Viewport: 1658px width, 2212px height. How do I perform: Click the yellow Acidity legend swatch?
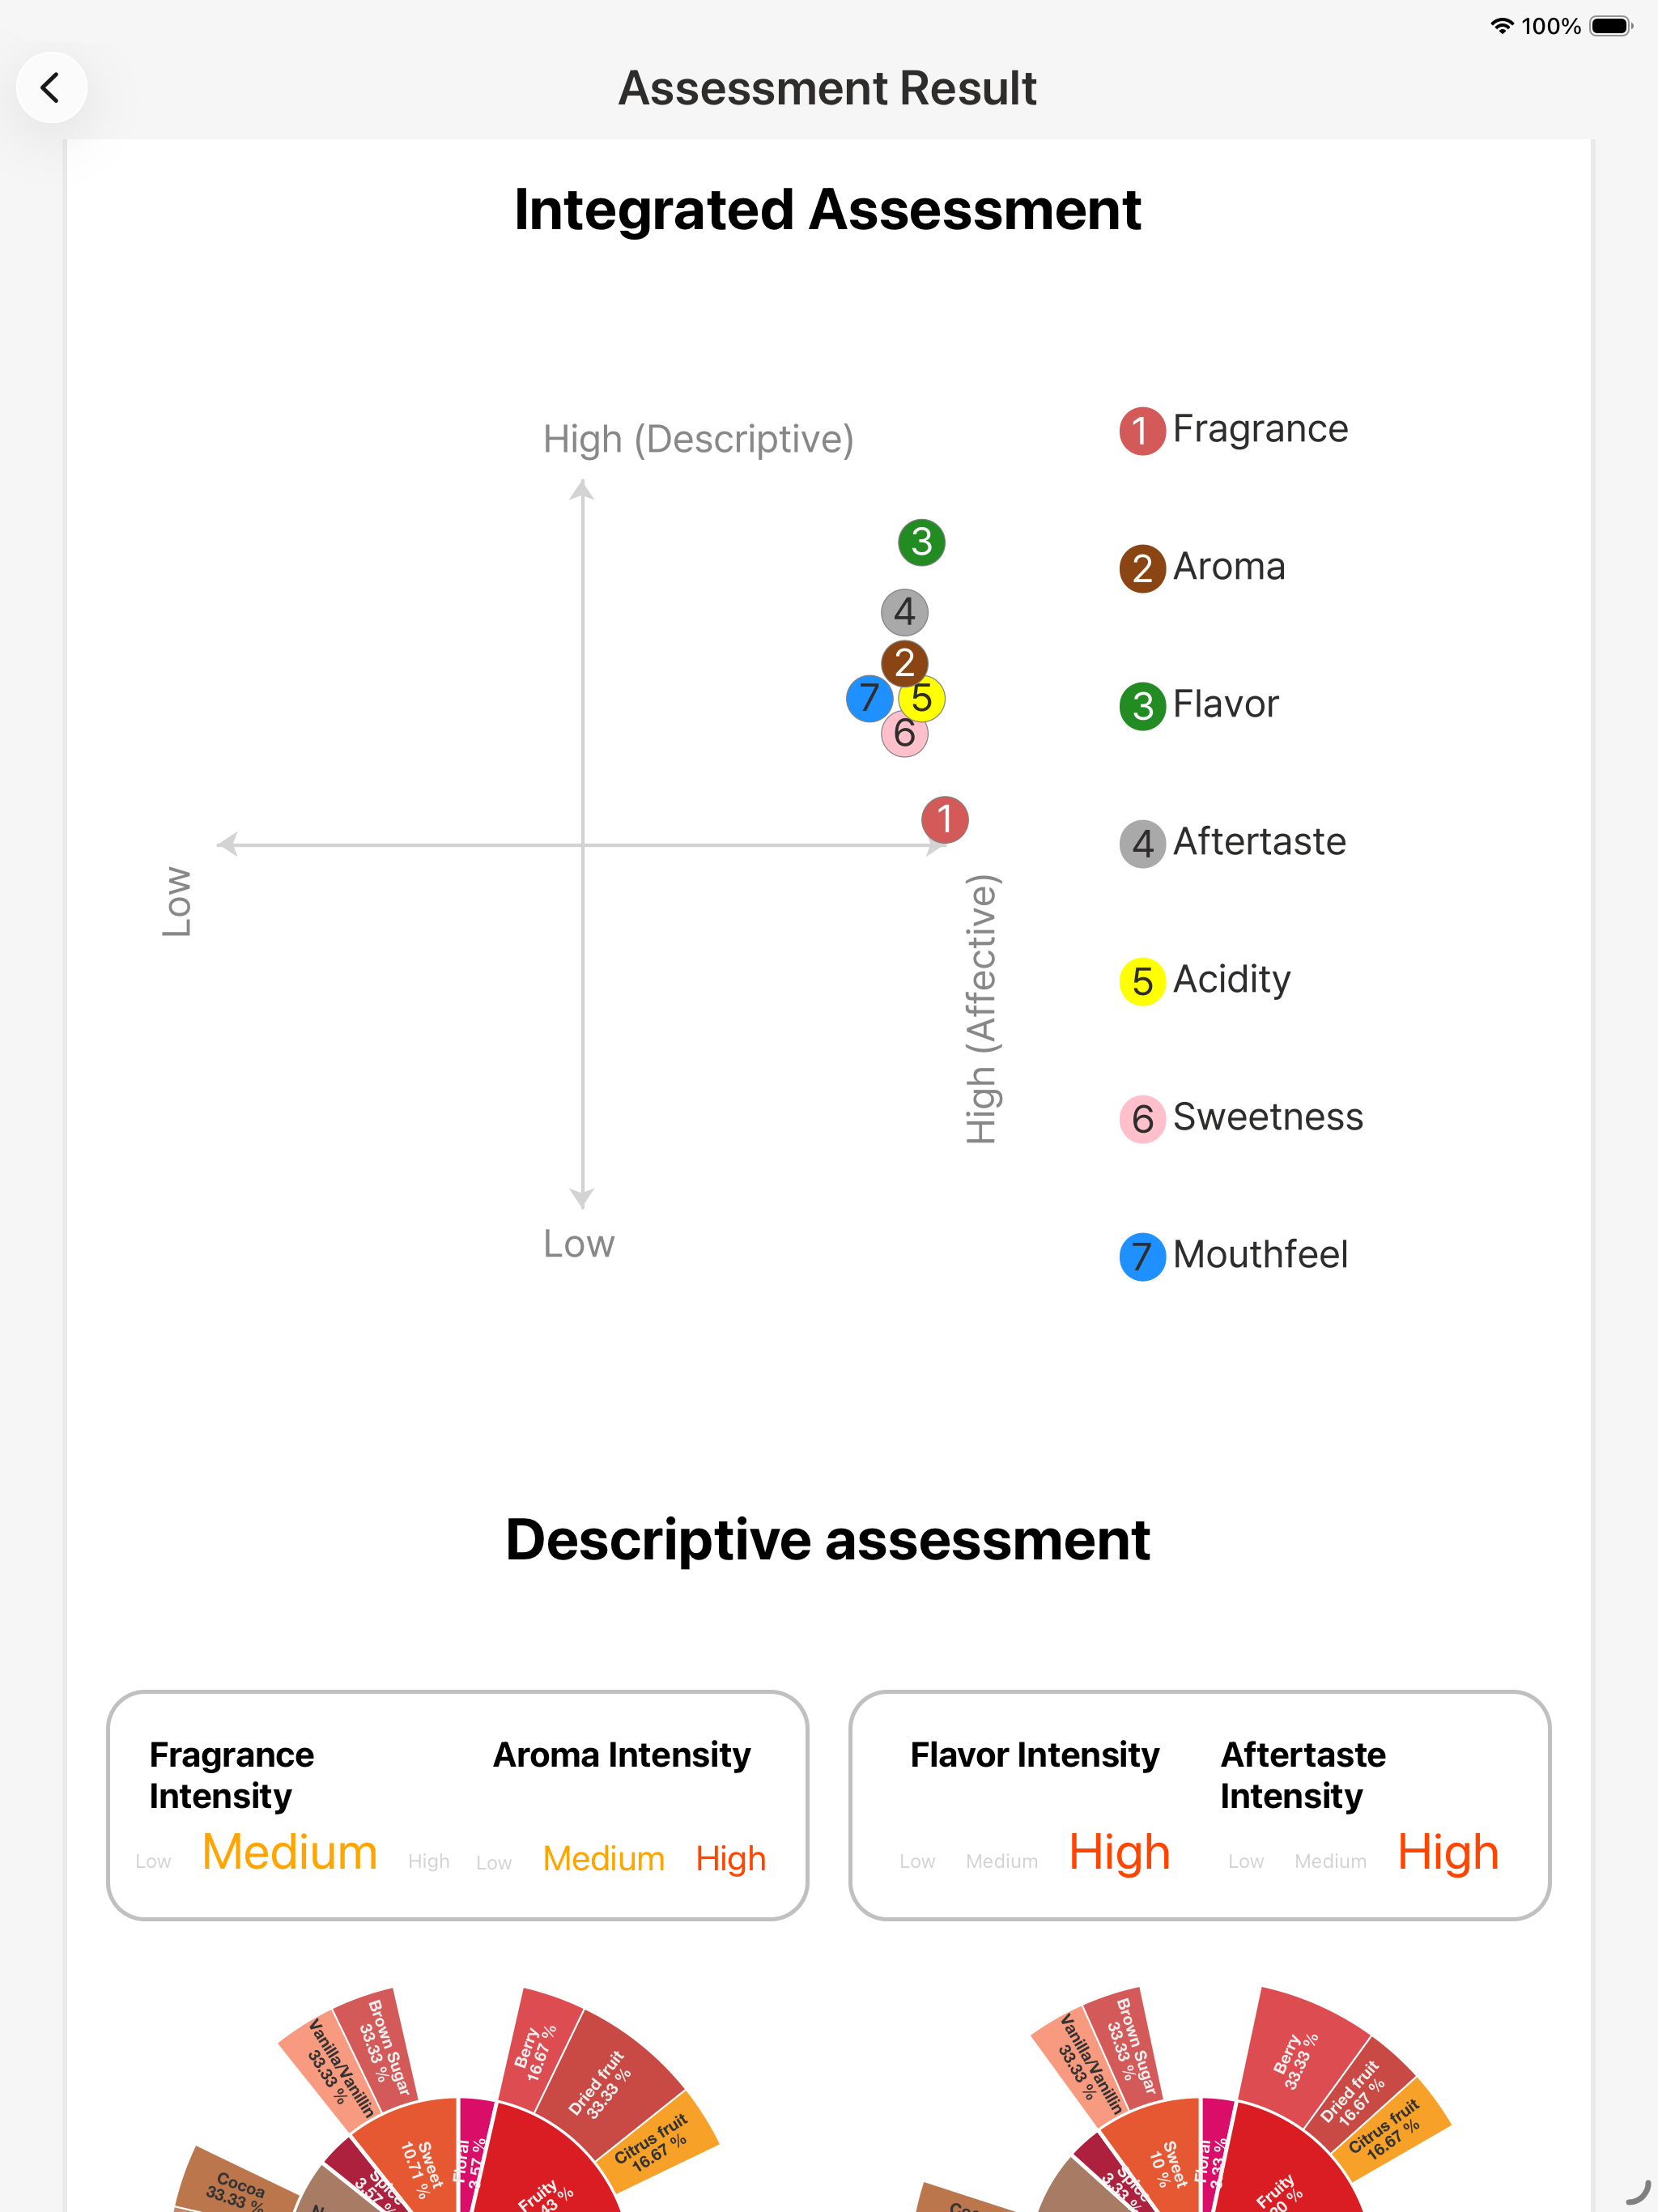pyautogui.click(x=1142, y=981)
